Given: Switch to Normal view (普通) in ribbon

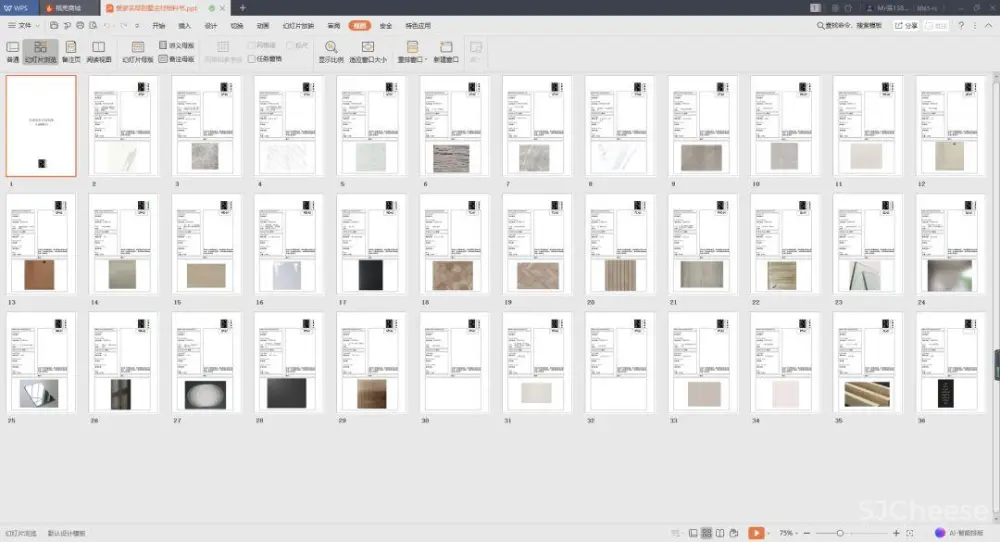Looking at the screenshot, I should (x=13, y=51).
